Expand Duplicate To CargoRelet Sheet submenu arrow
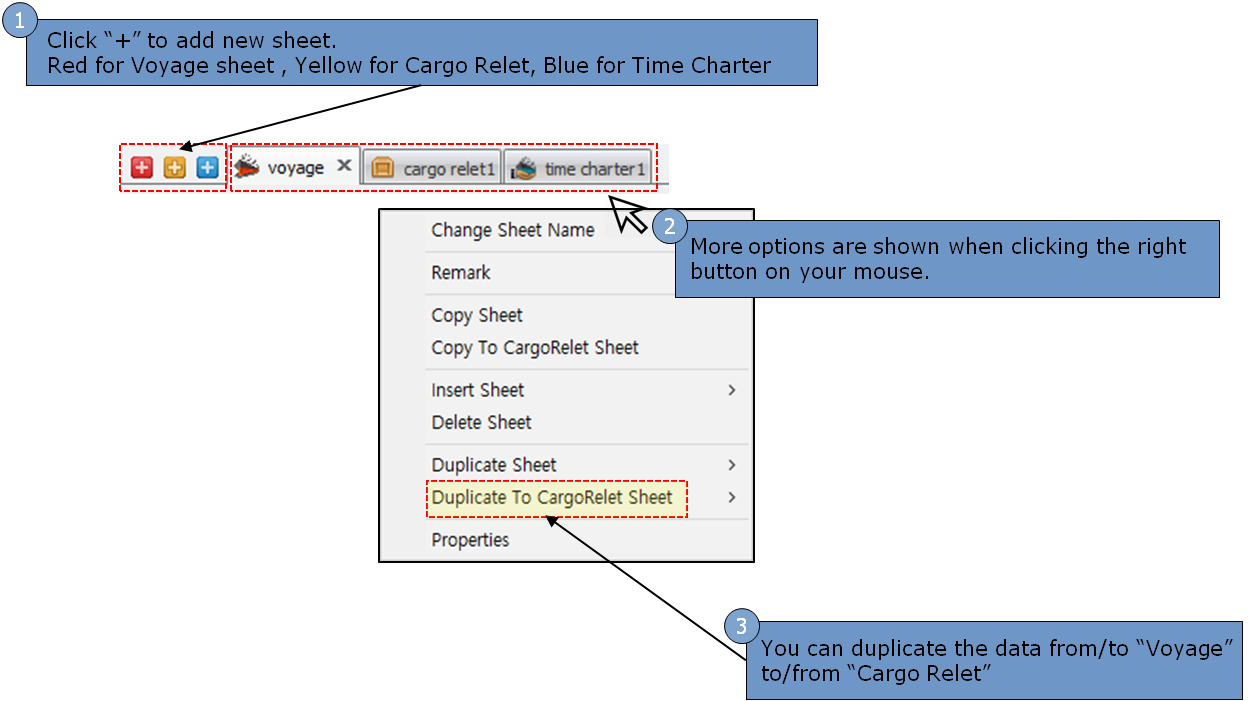The image size is (1253, 701). pyautogui.click(x=732, y=497)
